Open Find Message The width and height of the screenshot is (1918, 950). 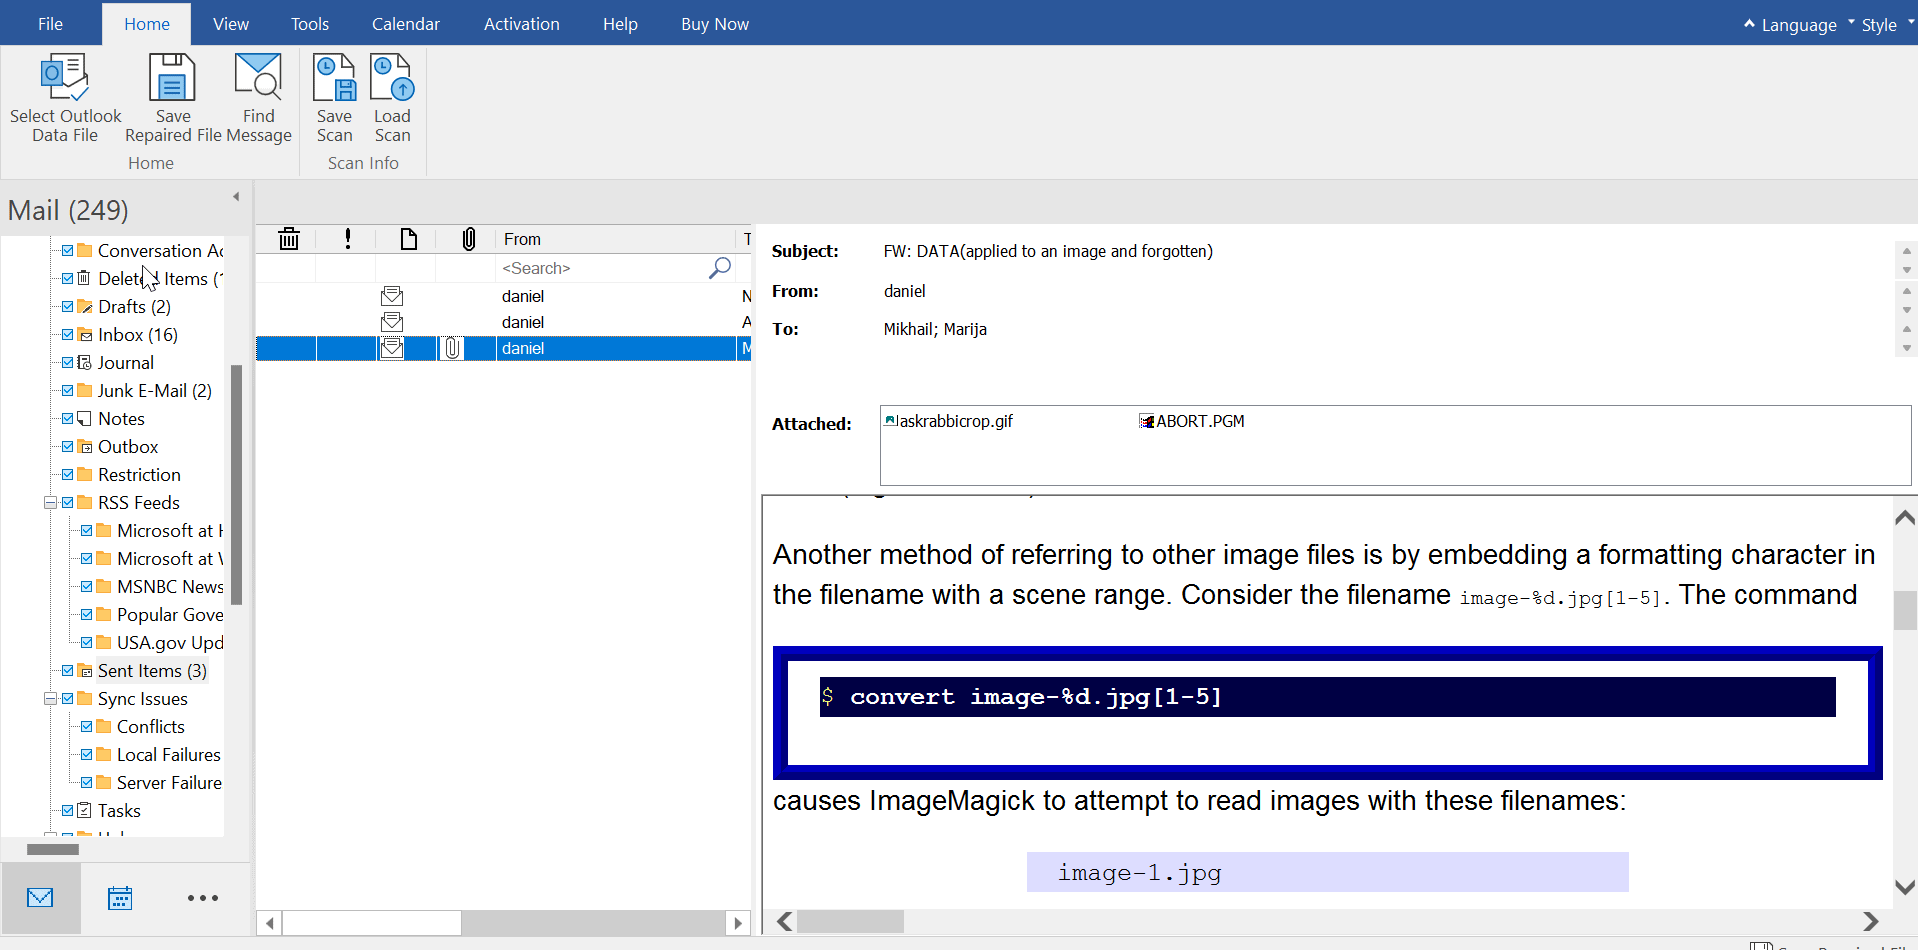click(258, 76)
